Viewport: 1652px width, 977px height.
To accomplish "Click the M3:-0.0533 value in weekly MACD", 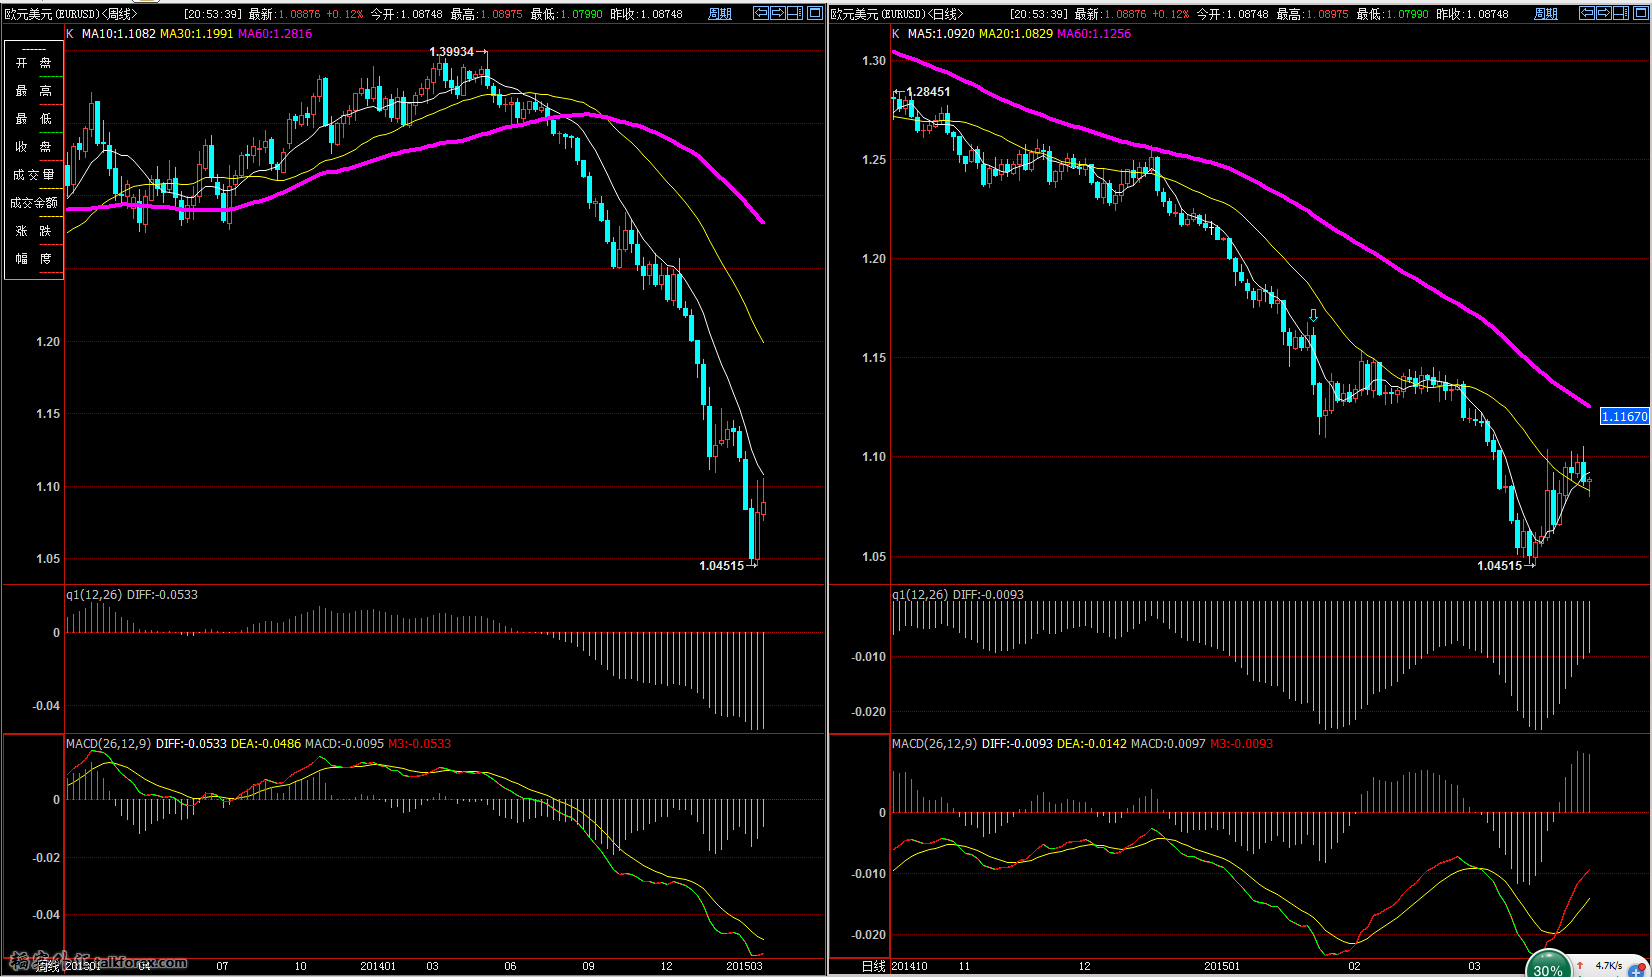I will [x=420, y=743].
